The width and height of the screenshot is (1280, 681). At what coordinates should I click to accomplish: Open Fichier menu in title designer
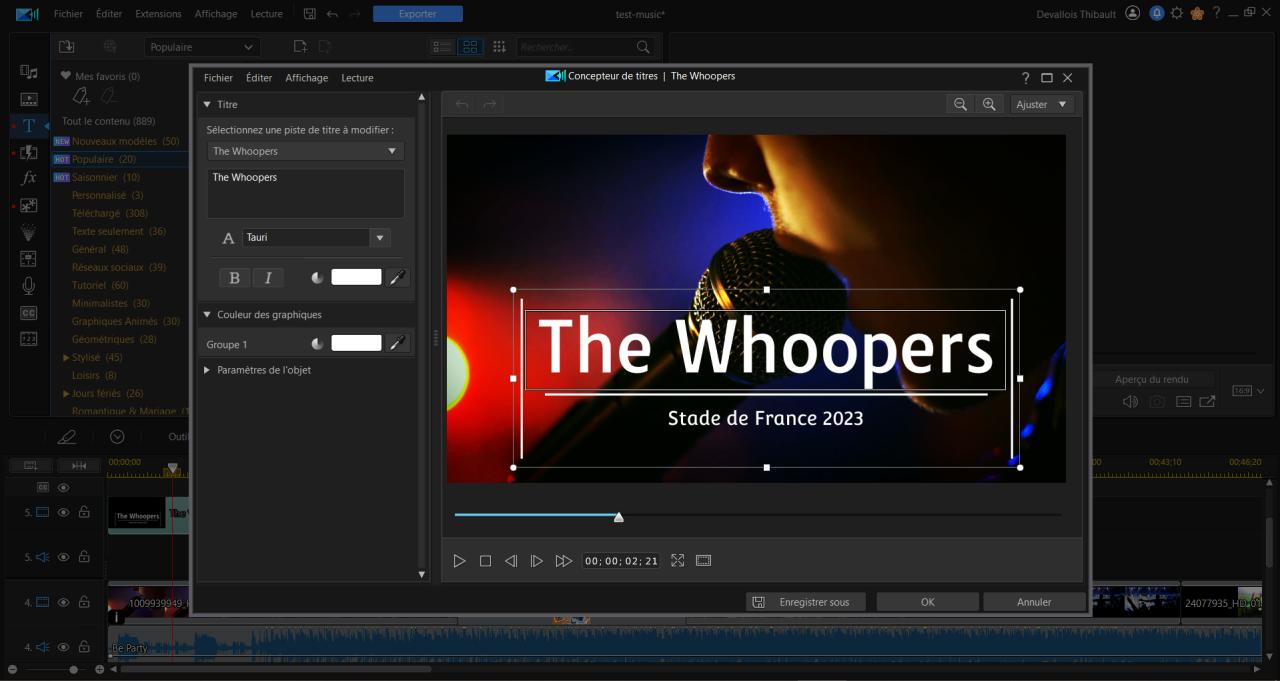tap(218, 78)
